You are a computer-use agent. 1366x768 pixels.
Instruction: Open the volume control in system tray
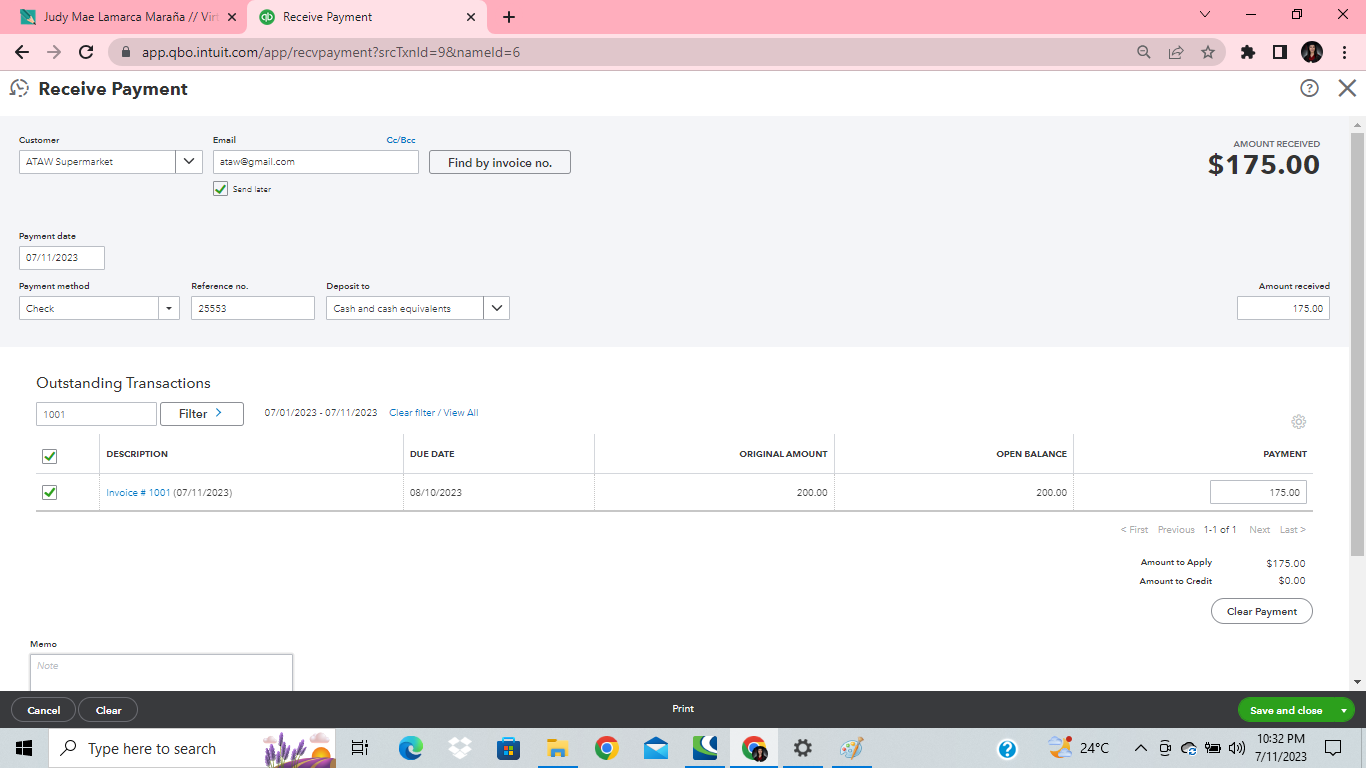coord(1237,748)
